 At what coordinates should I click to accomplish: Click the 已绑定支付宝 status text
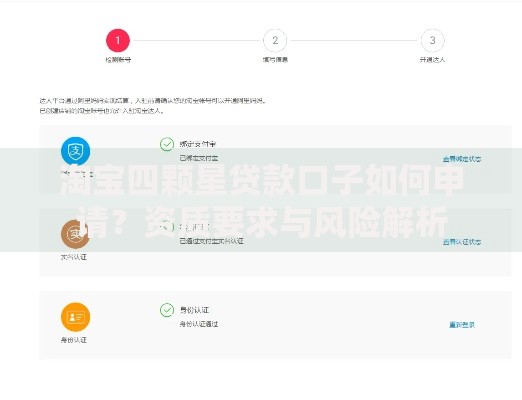click(199, 158)
